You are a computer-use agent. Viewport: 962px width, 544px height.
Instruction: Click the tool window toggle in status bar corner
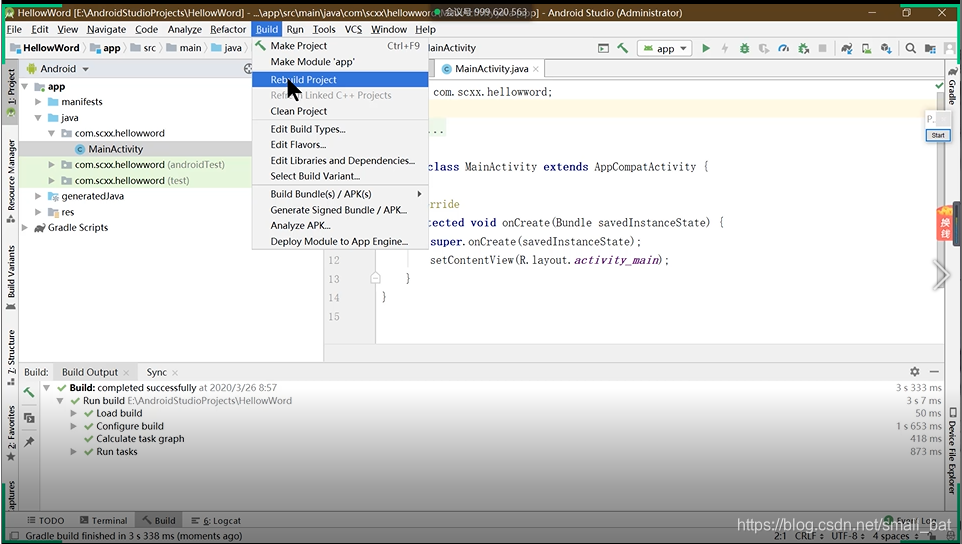(14, 536)
